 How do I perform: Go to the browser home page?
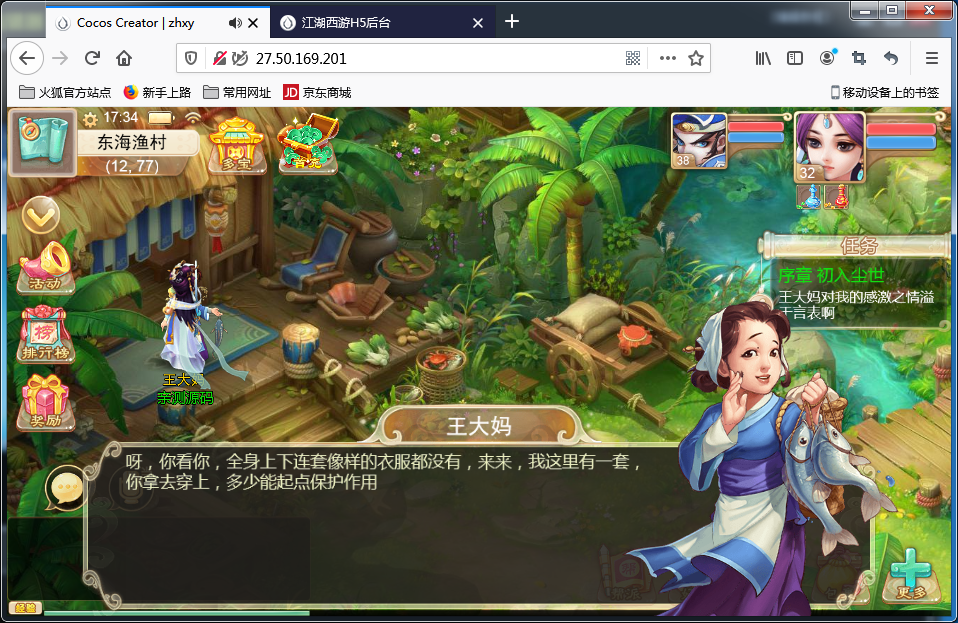[124, 58]
